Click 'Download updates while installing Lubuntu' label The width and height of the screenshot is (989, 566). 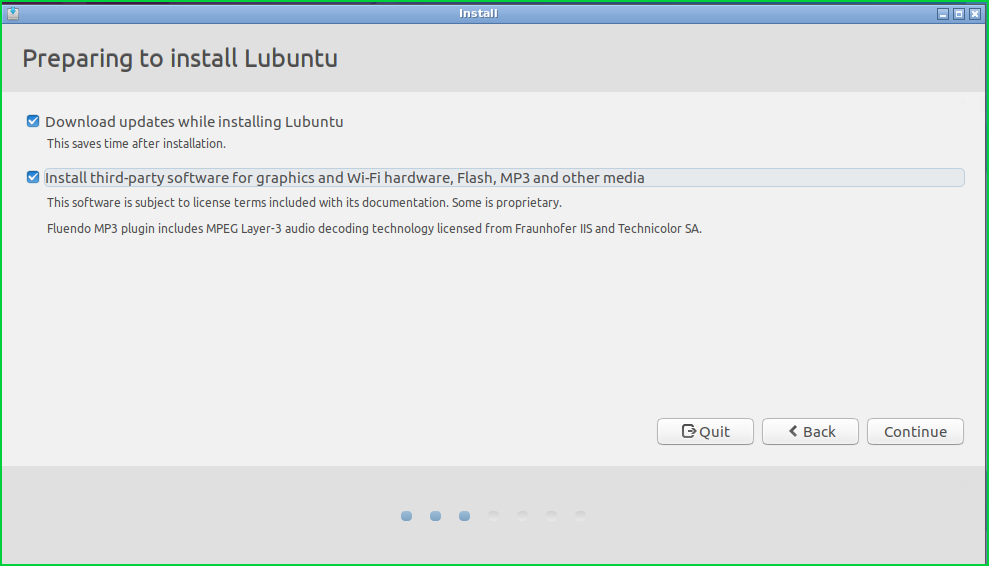click(x=194, y=122)
